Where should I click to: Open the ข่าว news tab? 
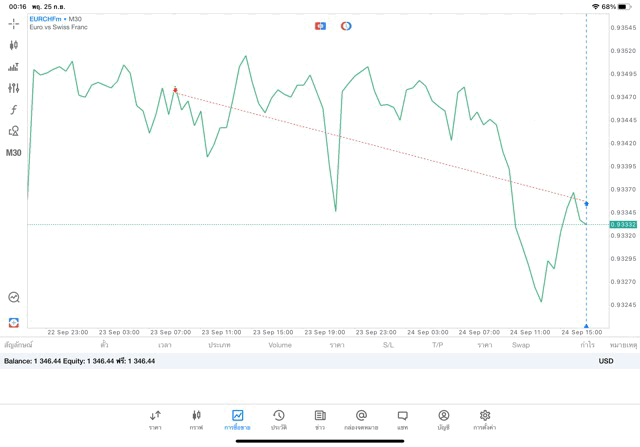(x=320, y=419)
